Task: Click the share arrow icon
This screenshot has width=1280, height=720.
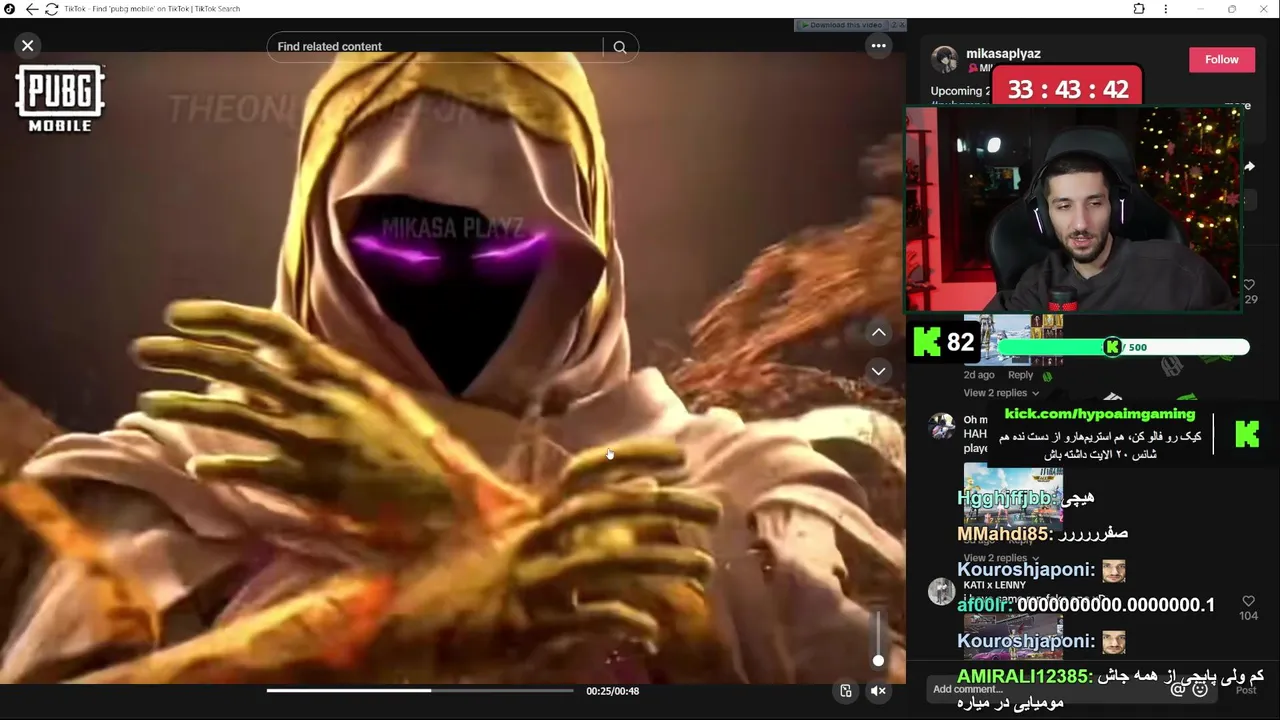Action: pyautogui.click(x=1249, y=167)
